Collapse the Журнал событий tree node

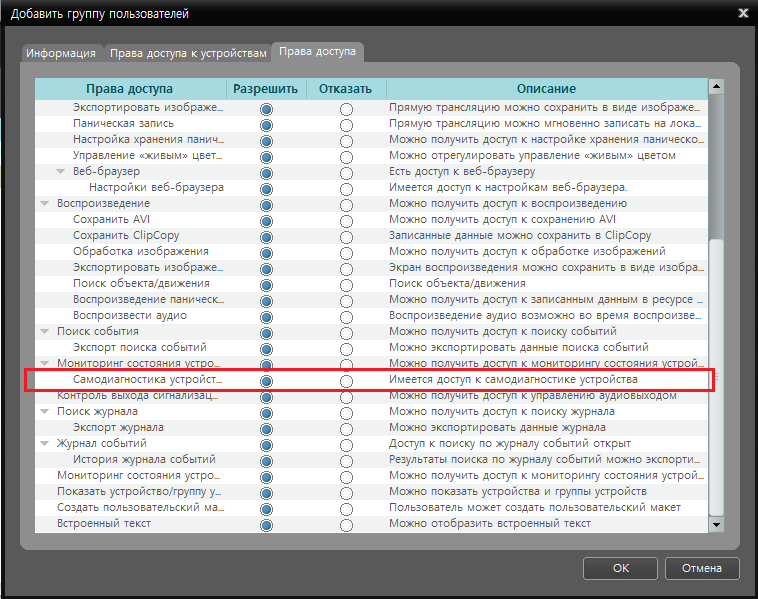(x=44, y=444)
